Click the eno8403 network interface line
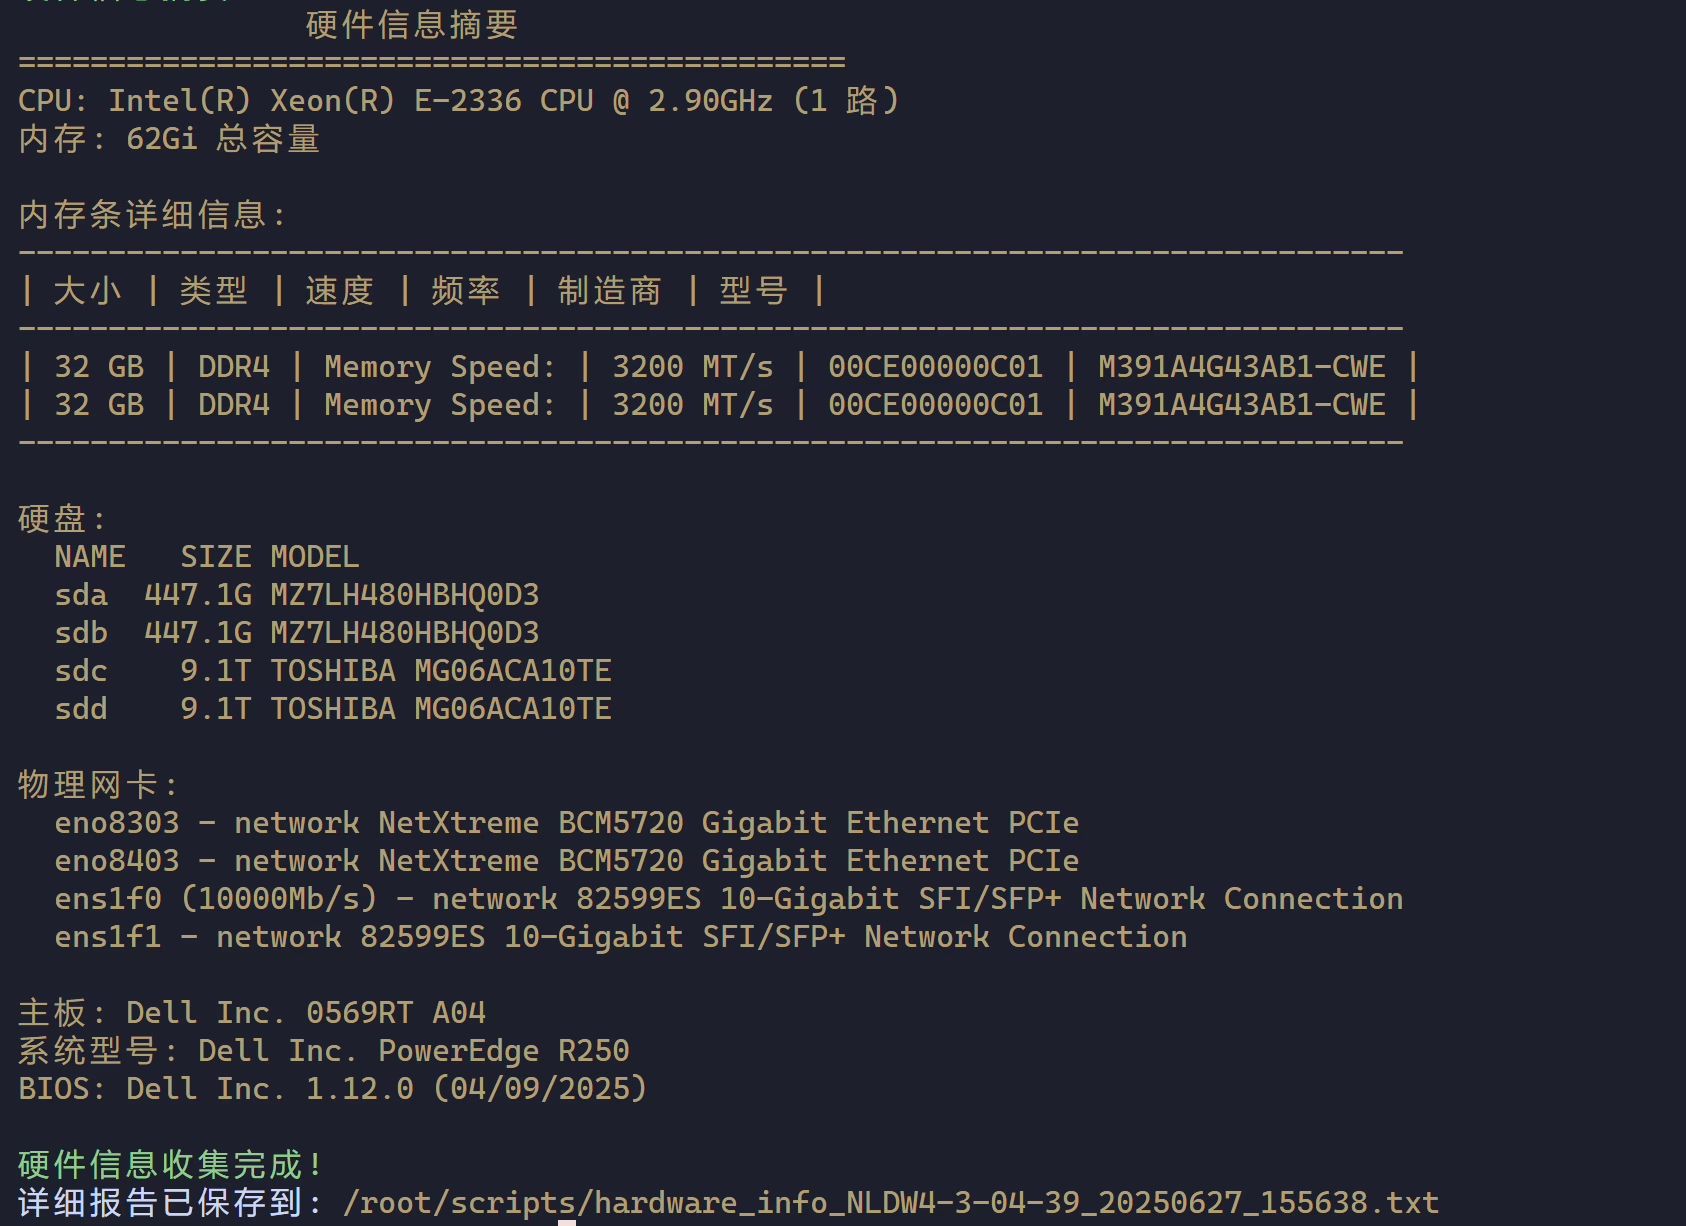The width and height of the screenshot is (1686, 1226). (567, 861)
